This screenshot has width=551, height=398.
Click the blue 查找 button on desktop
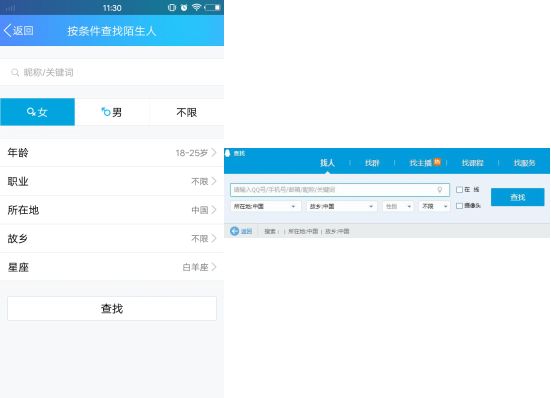518,197
